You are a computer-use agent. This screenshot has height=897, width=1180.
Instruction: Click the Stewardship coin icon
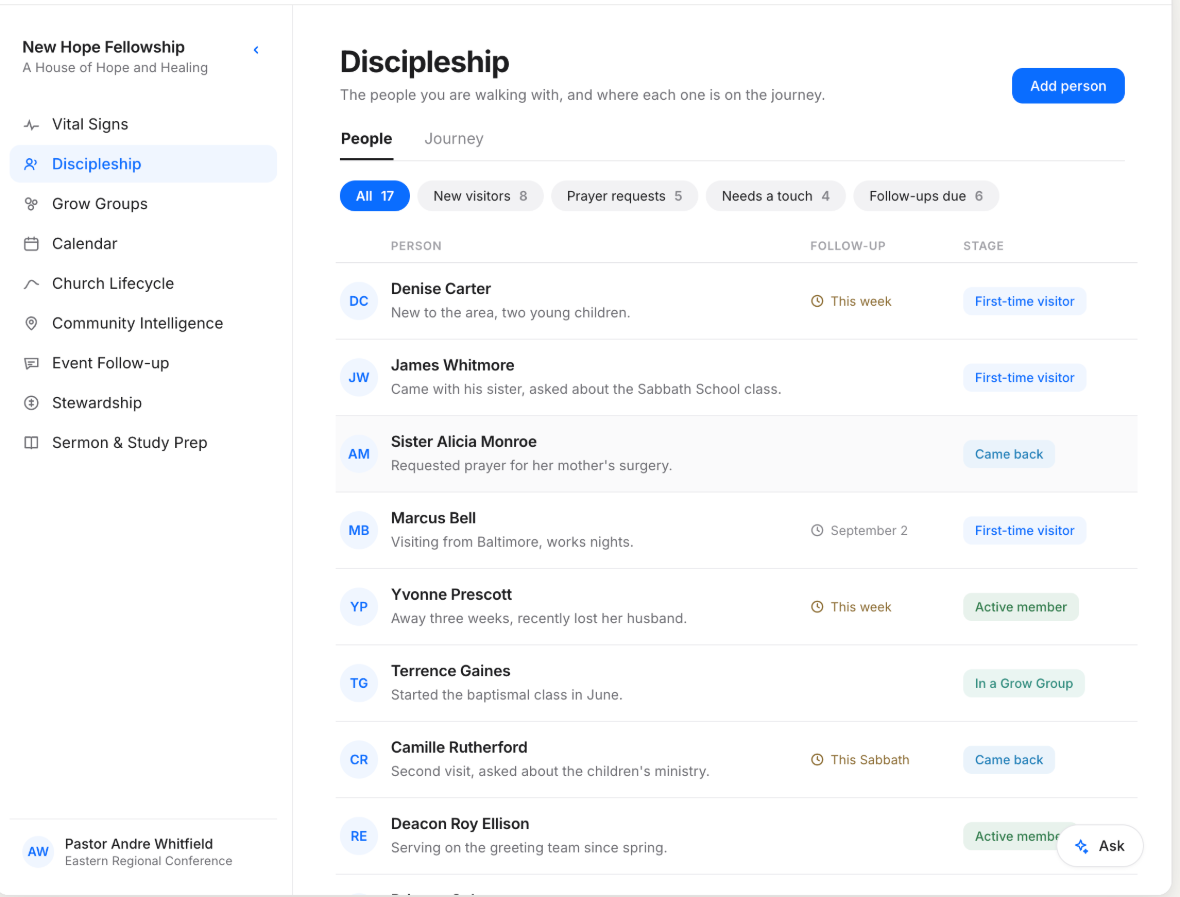pyautogui.click(x=31, y=403)
